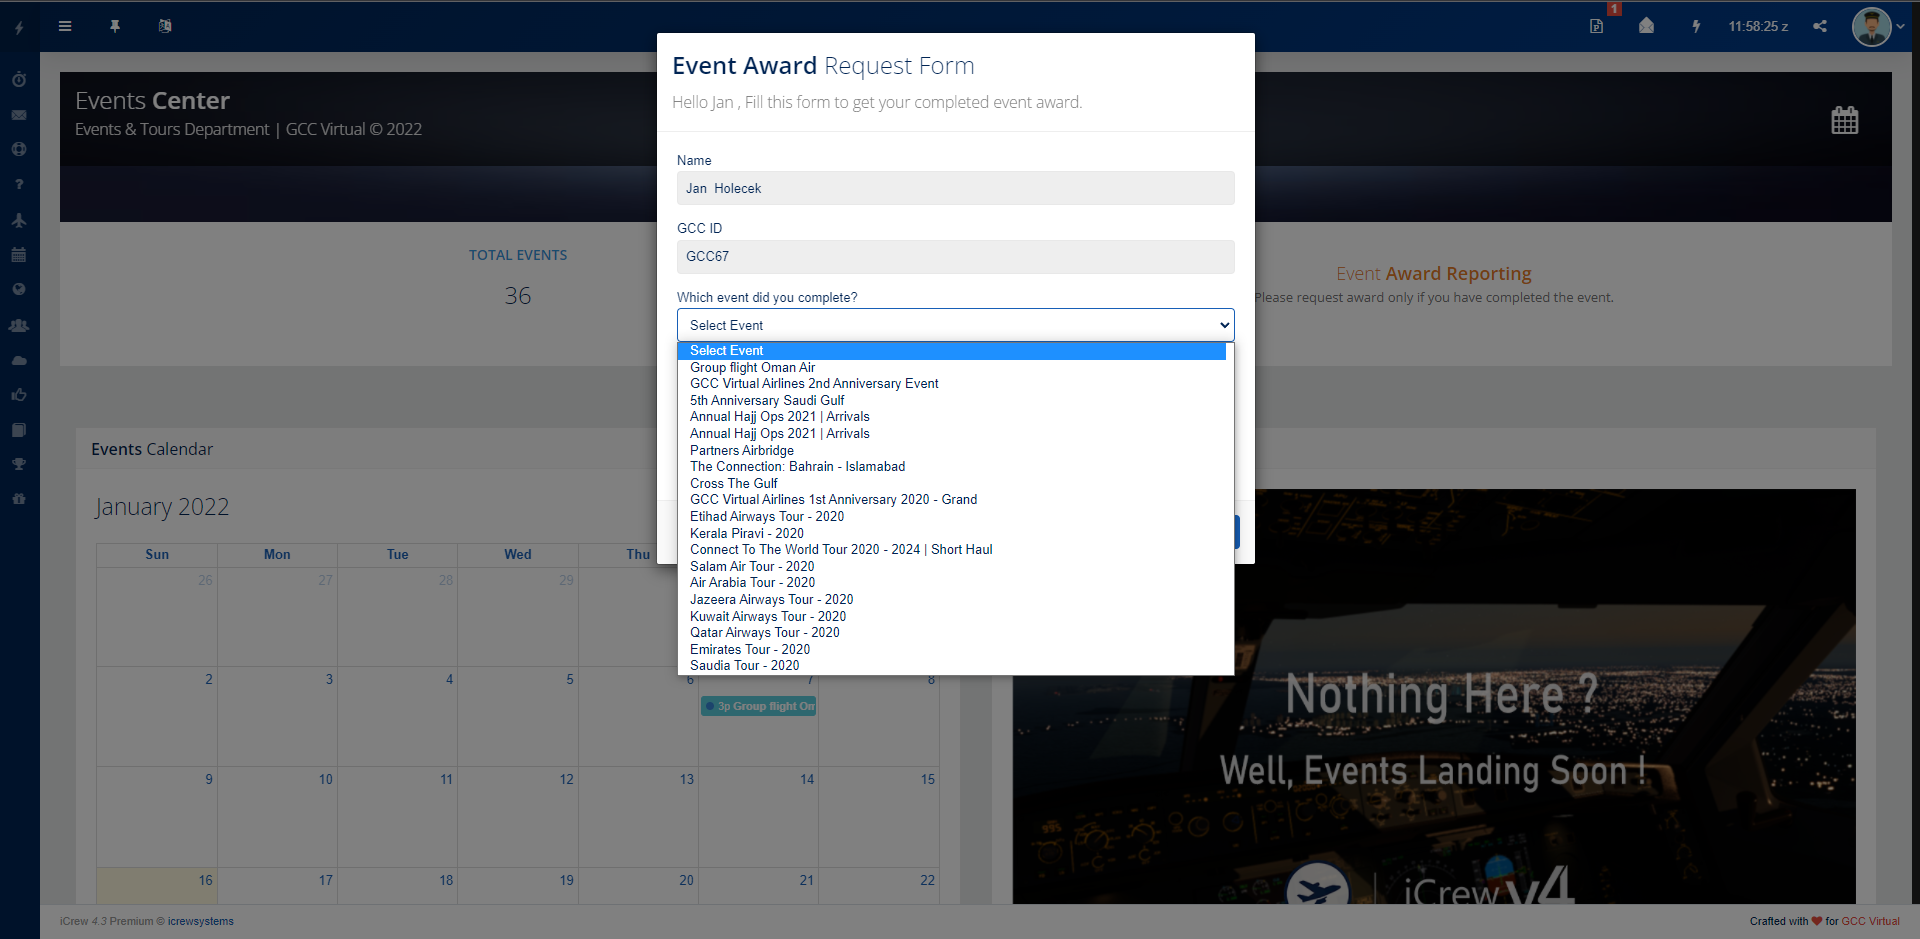Select 'The Connection: Bahrain - Islamabad' option
The image size is (1920, 939).
click(952, 467)
